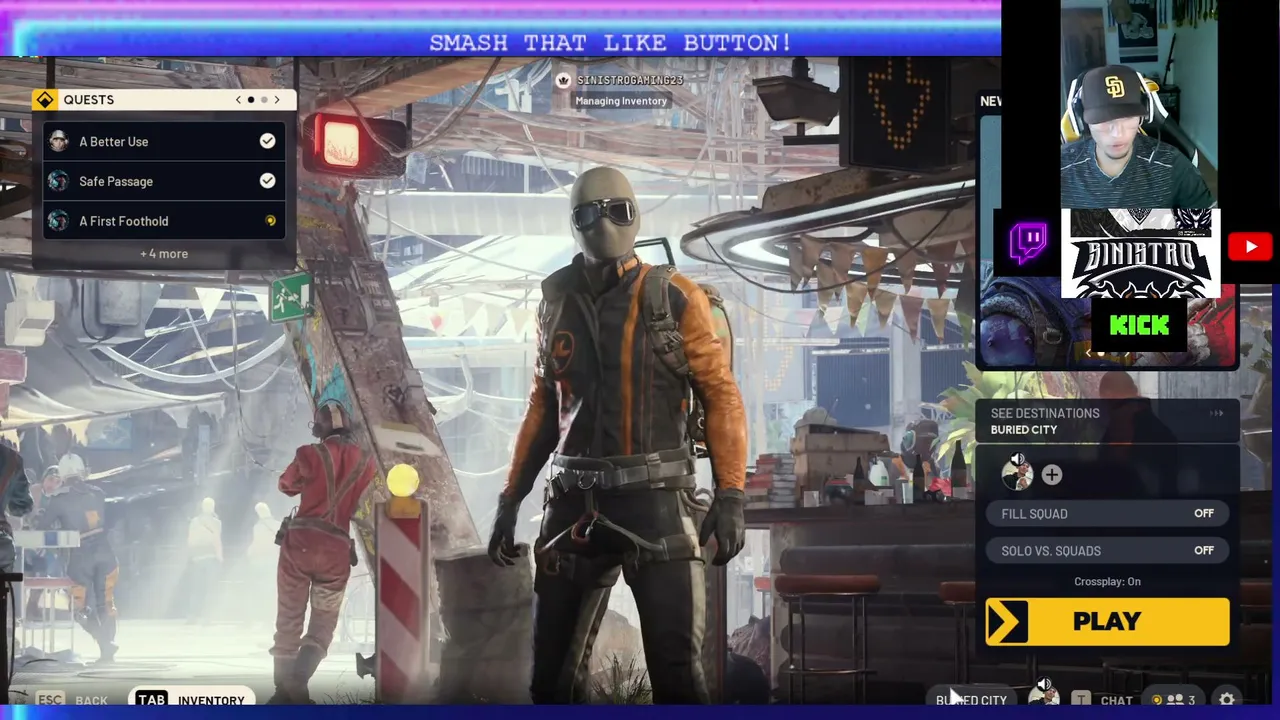The width and height of the screenshot is (1280, 720).
Task: Go to next quests page arrow
Action: click(277, 100)
